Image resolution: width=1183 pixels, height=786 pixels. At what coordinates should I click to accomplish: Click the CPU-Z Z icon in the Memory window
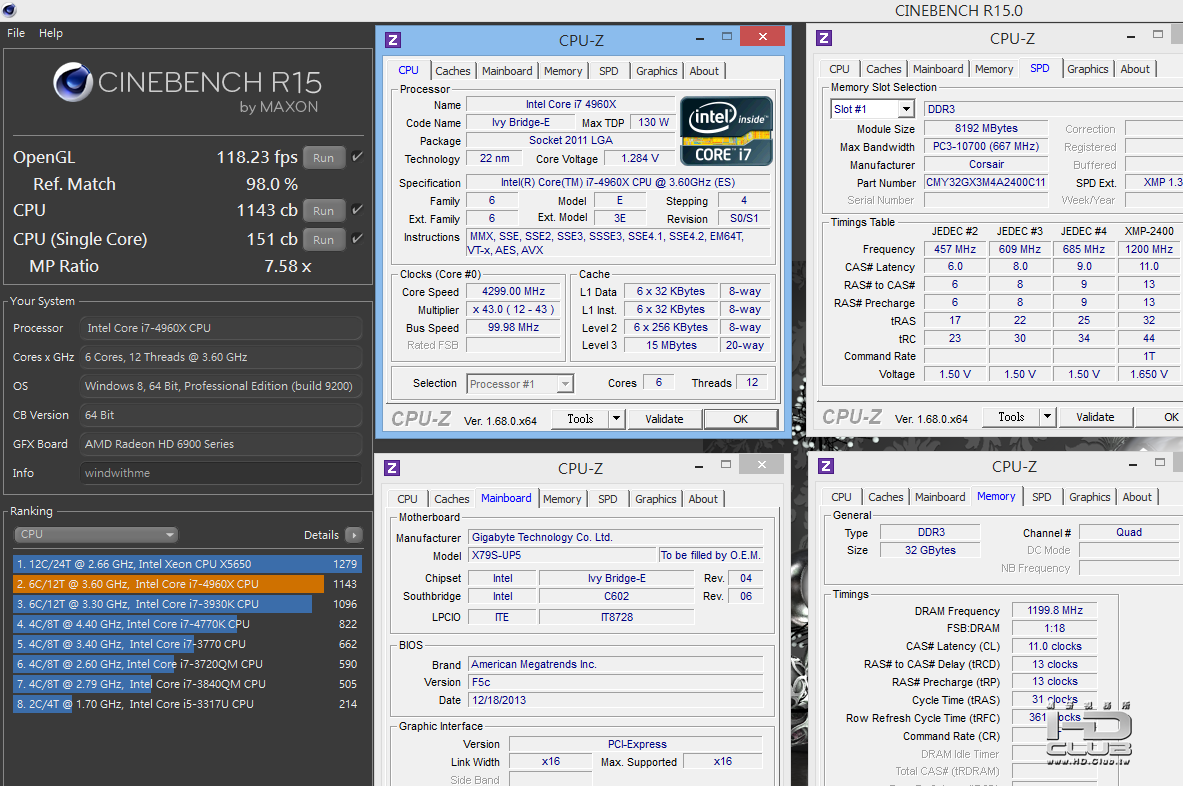point(826,465)
